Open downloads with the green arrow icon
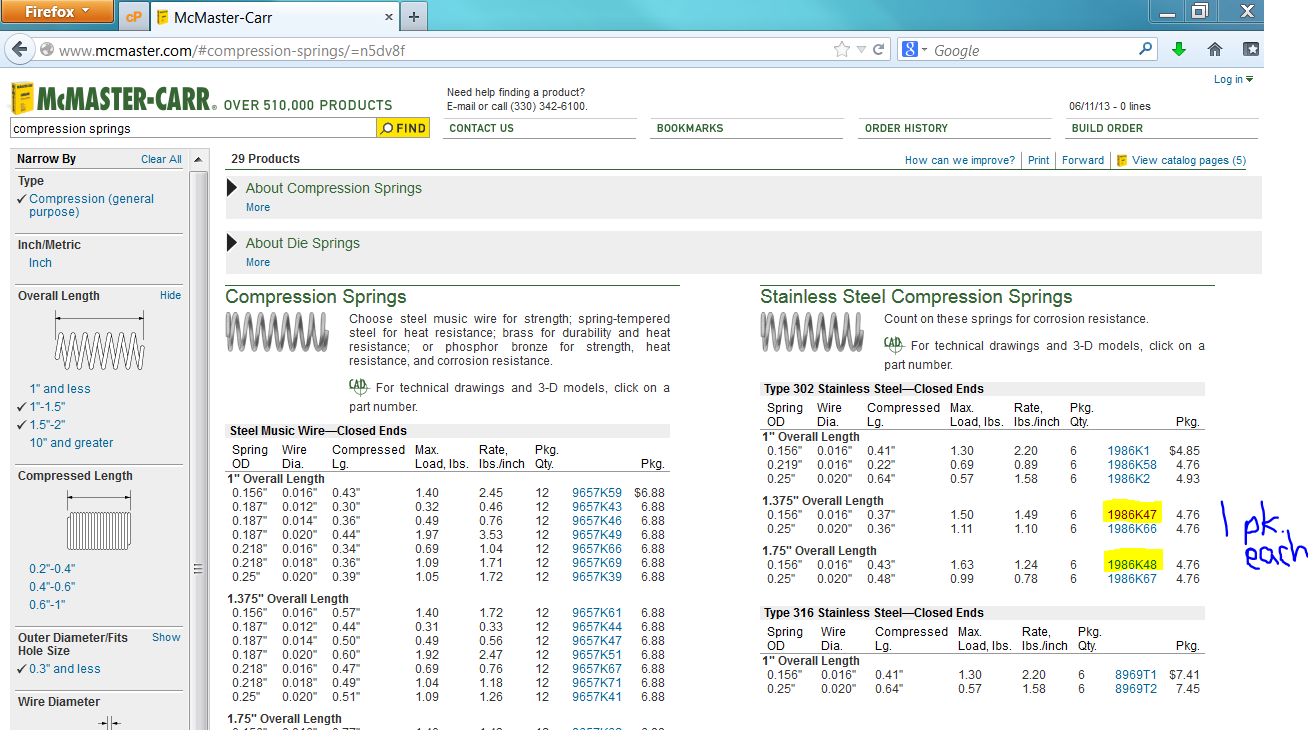The width and height of the screenshot is (1308, 730). (x=1179, y=50)
